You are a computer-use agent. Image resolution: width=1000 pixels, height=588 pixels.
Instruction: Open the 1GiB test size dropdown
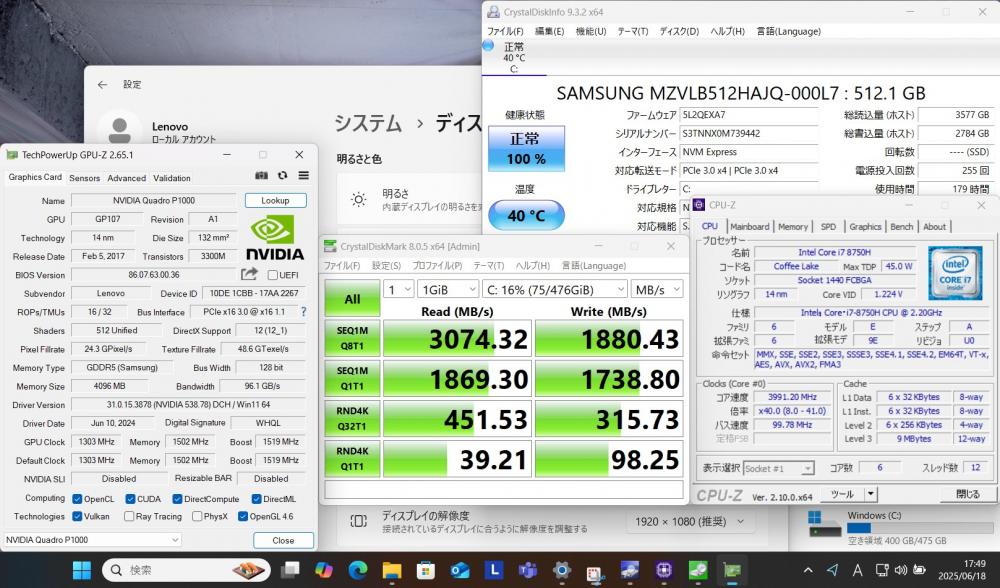448,290
